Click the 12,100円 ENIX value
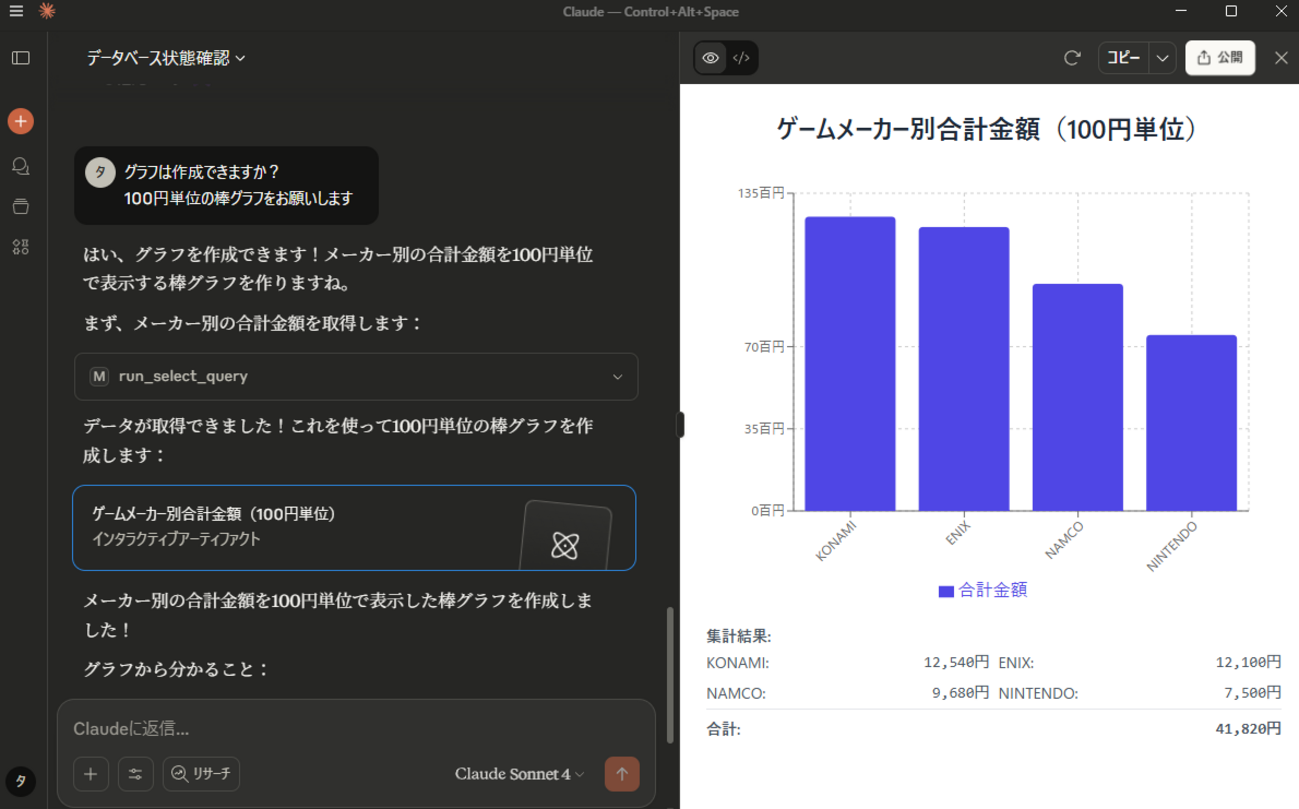 pyautogui.click(x=1248, y=662)
